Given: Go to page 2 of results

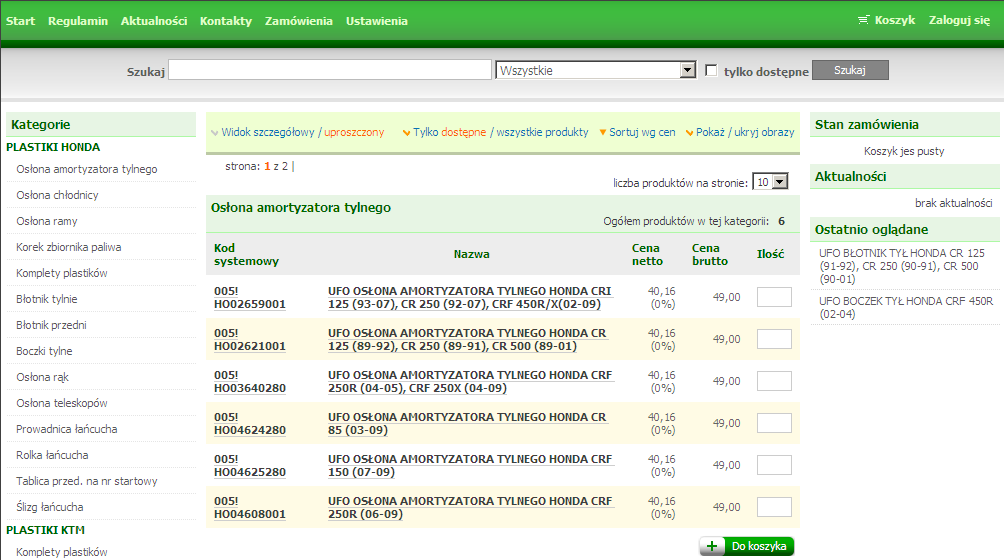Looking at the screenshot, I should [285, 166].
